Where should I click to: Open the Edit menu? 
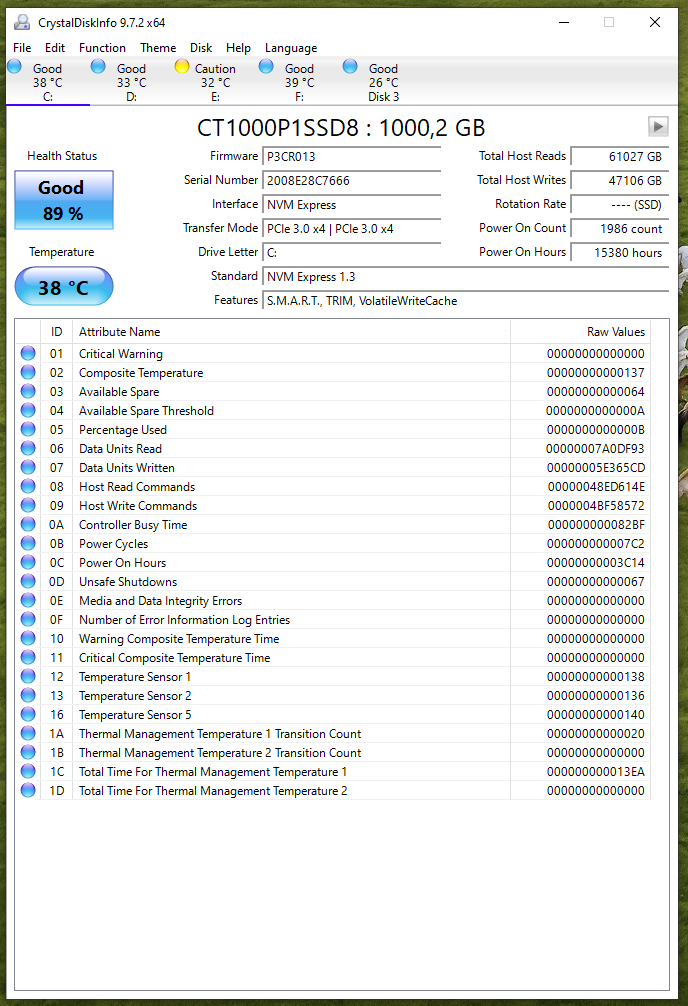click(x=55, y=47)
